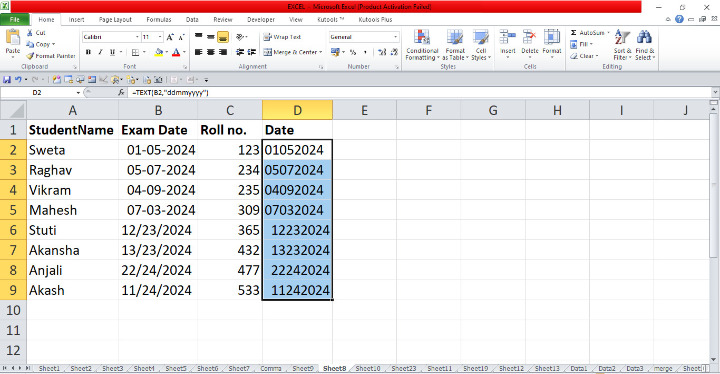
Task: Align text right in cell
Action: tap(223, 52)
